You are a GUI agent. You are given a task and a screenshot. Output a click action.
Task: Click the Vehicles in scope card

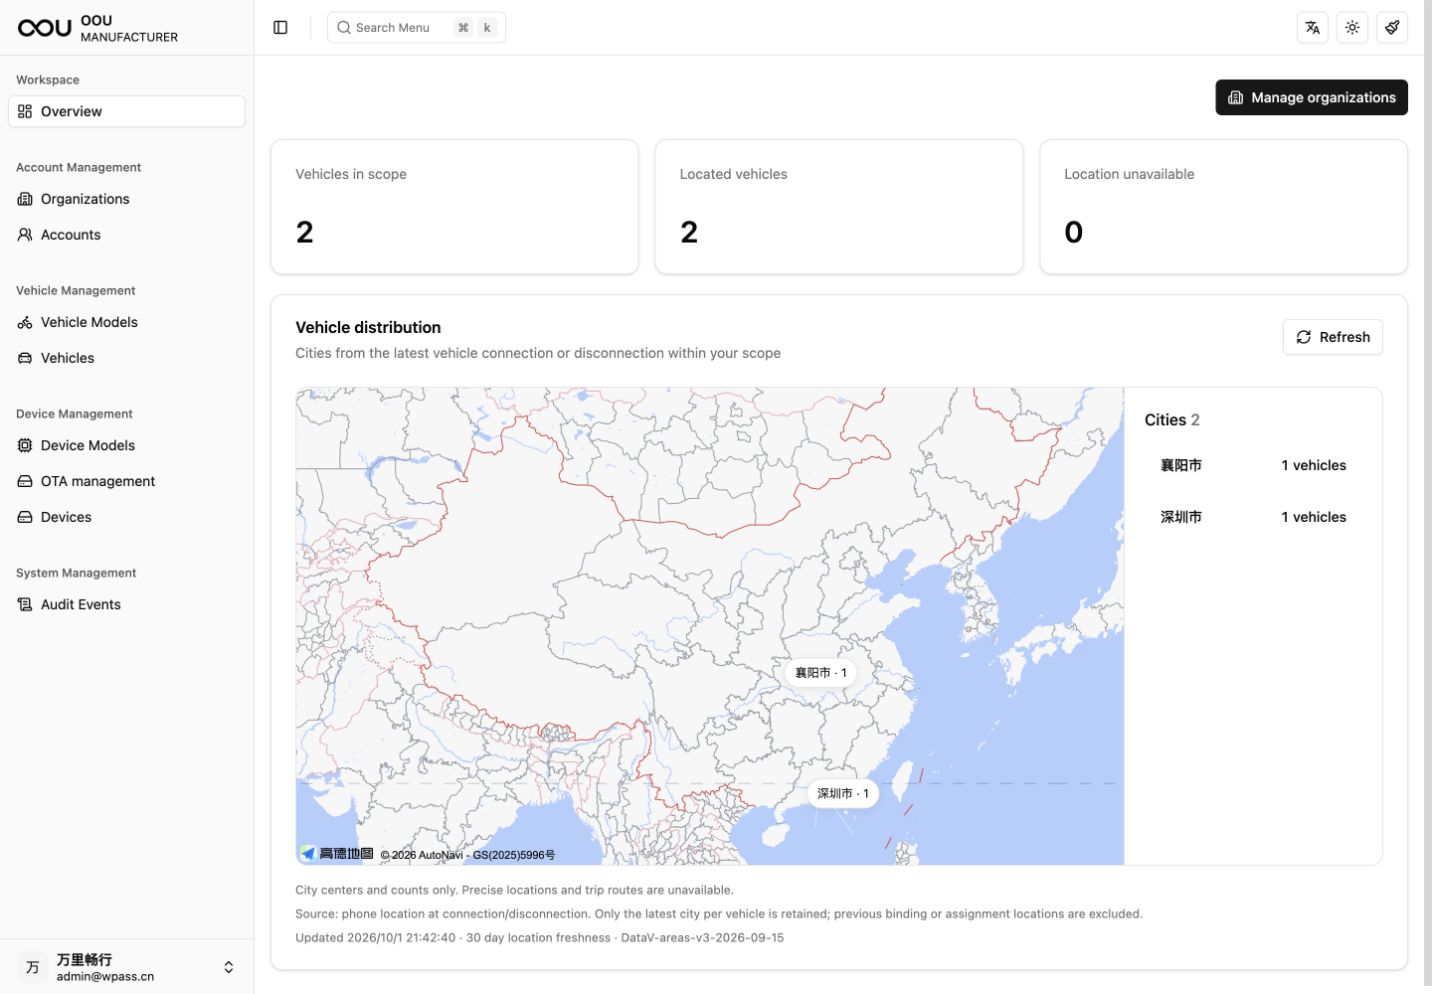pyautogui.click(x=454, y=207)
